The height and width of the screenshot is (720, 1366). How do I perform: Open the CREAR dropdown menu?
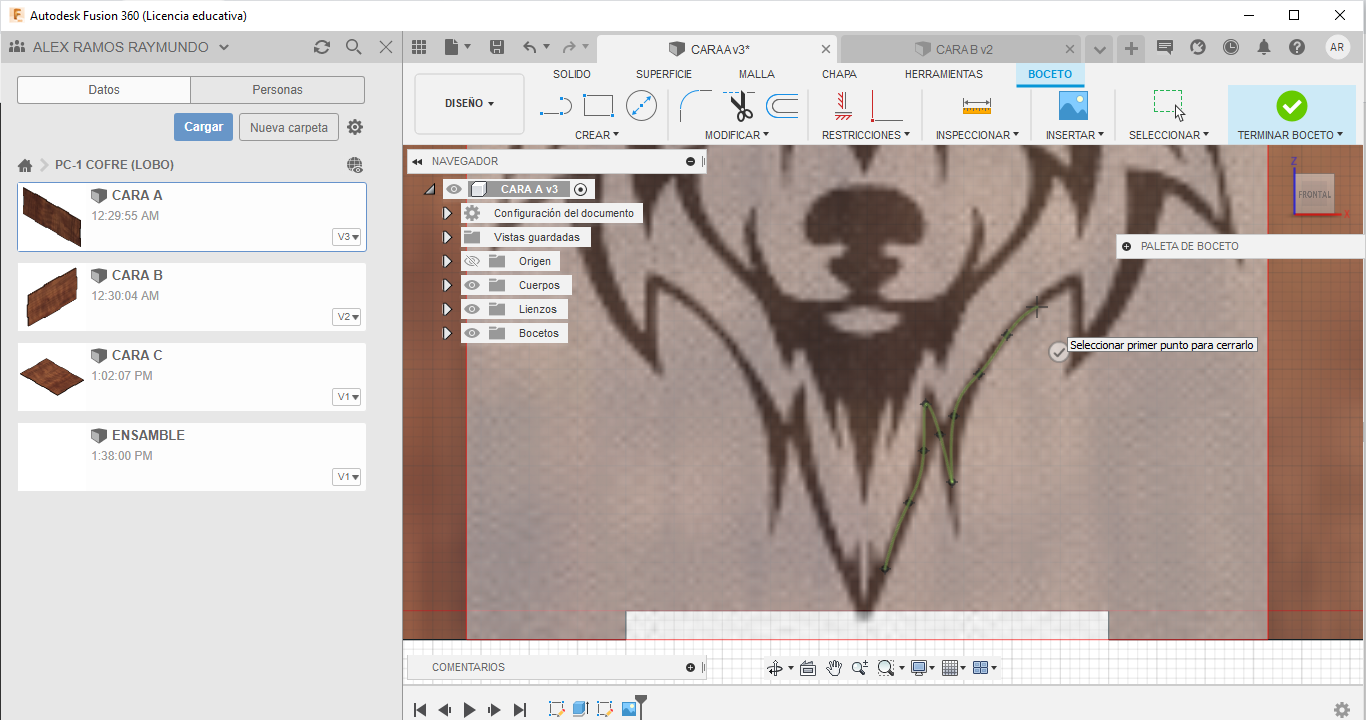(x=597, y=135)
